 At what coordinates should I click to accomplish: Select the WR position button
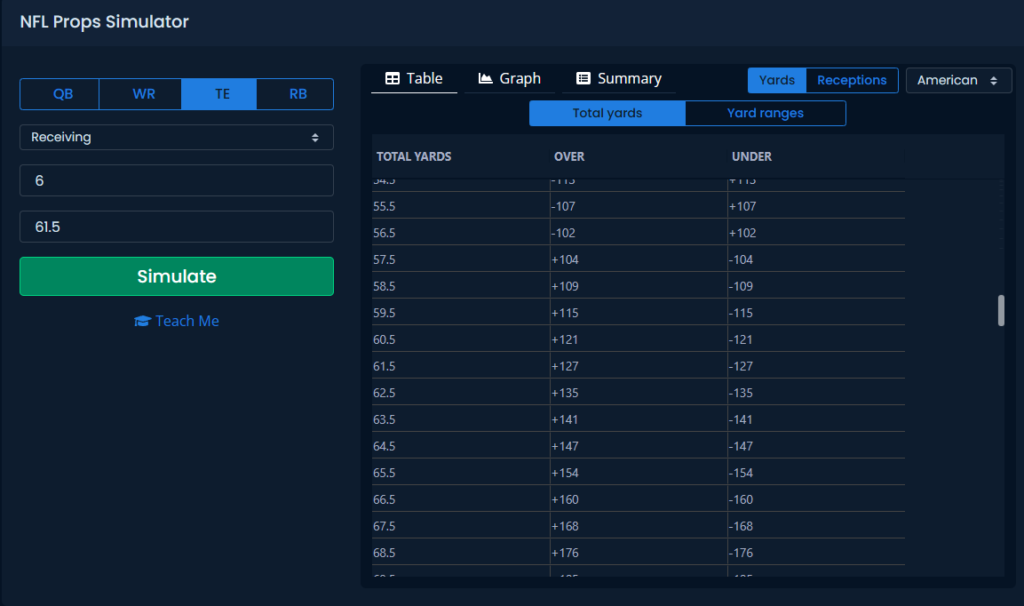tap(140, 94)
